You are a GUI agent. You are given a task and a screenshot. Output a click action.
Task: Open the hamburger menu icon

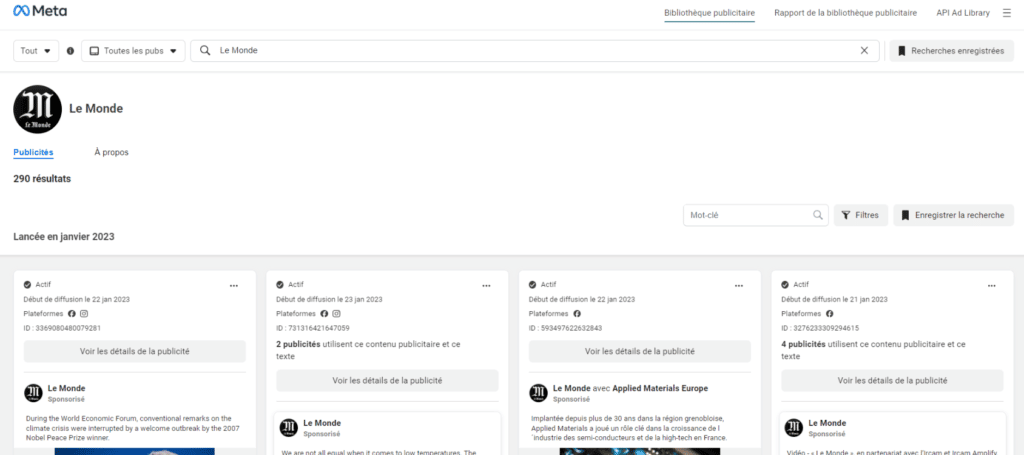coord(1006,12)
